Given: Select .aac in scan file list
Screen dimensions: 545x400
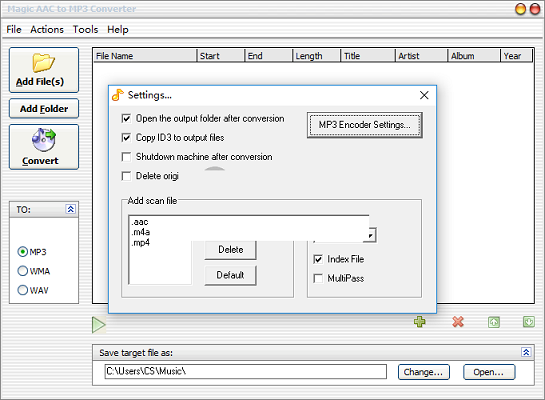Looking at the screenshot, I should (140, 222).
